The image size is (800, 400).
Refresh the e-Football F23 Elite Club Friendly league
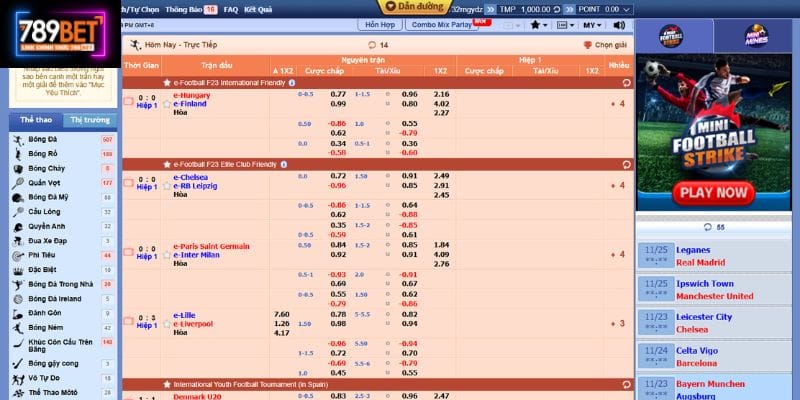pos(627,164)
